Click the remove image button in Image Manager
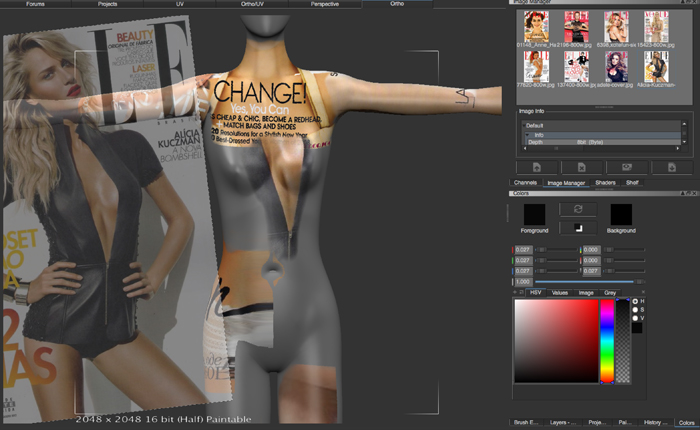Image resolution: width=700 pixels, height=430 pixels. coord(582,167)
